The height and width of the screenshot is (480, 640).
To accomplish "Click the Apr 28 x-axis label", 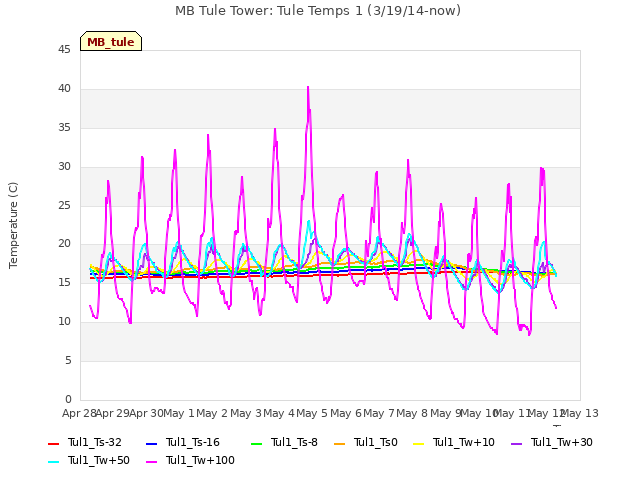I will (79, 413).
